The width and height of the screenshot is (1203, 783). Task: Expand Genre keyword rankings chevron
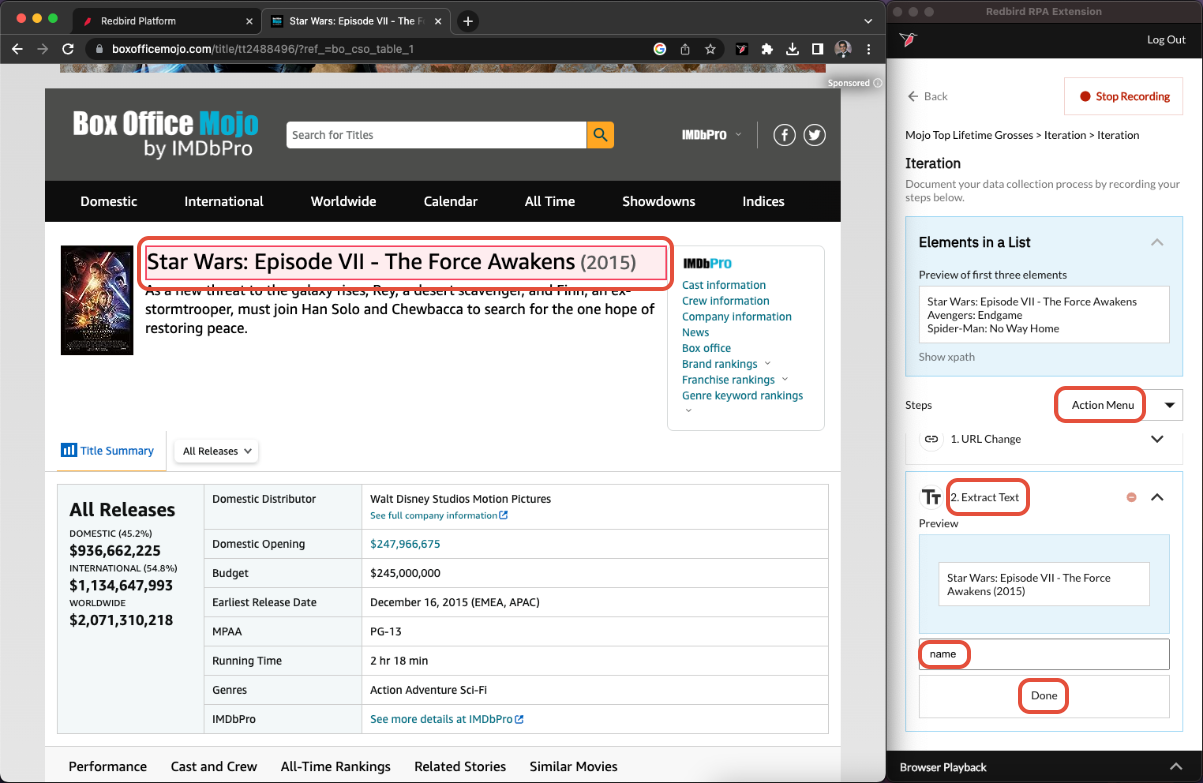click(x=688, y=410)
